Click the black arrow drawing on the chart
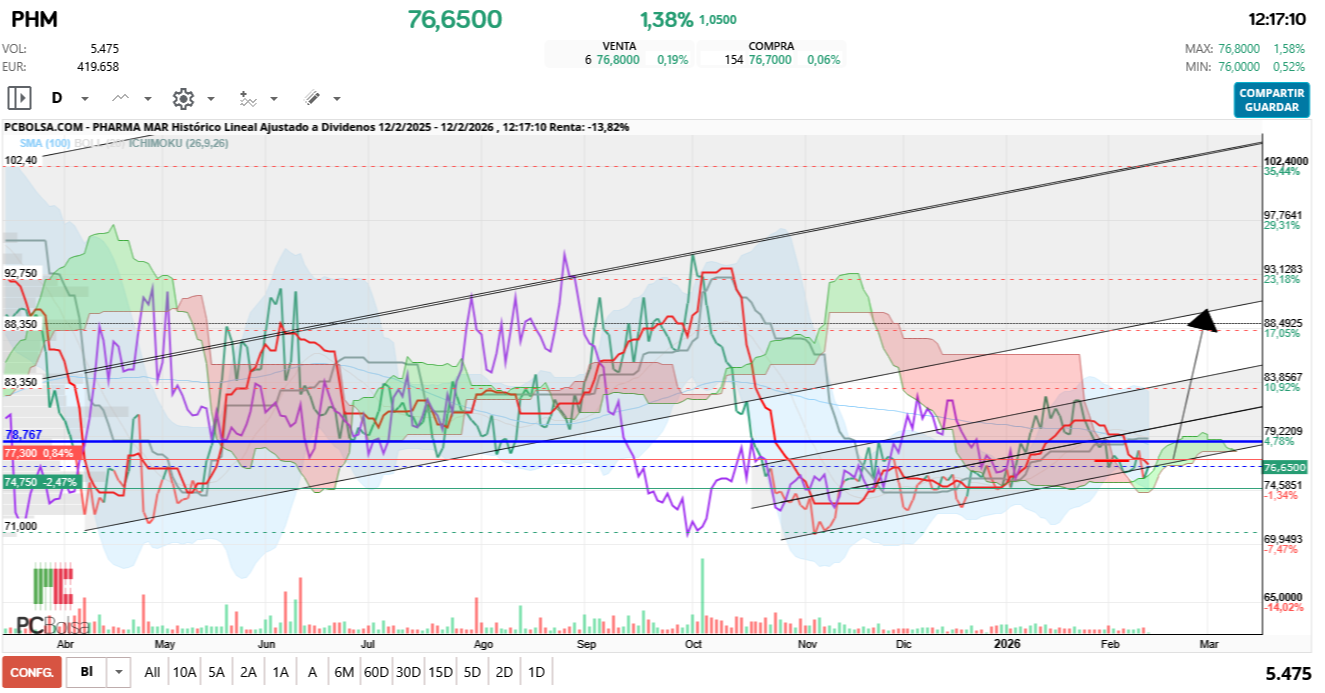Image resolution: width=1325 pixels, height=693 pixels. pos(1203,320)
